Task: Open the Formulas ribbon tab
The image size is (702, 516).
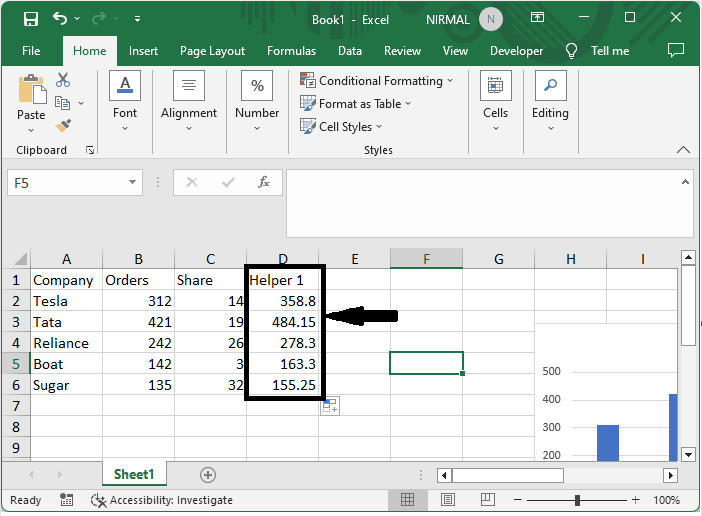Action: click(x=291, y=51)
